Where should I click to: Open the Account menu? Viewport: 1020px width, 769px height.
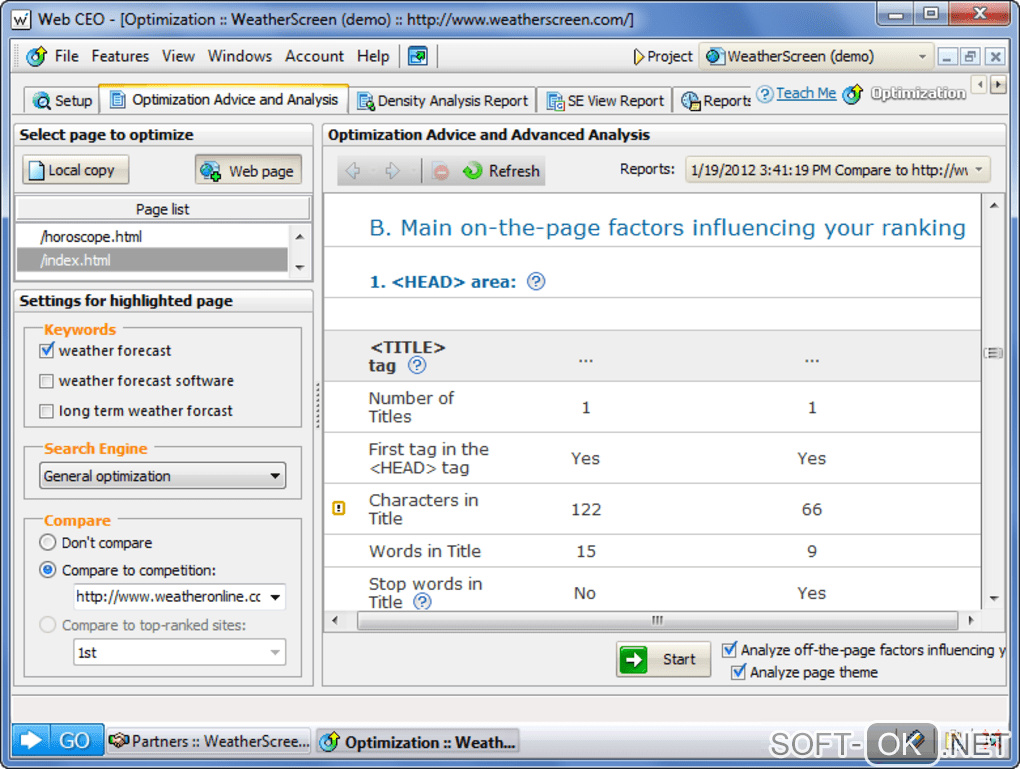pyautogui.click(x=314, y=57)
